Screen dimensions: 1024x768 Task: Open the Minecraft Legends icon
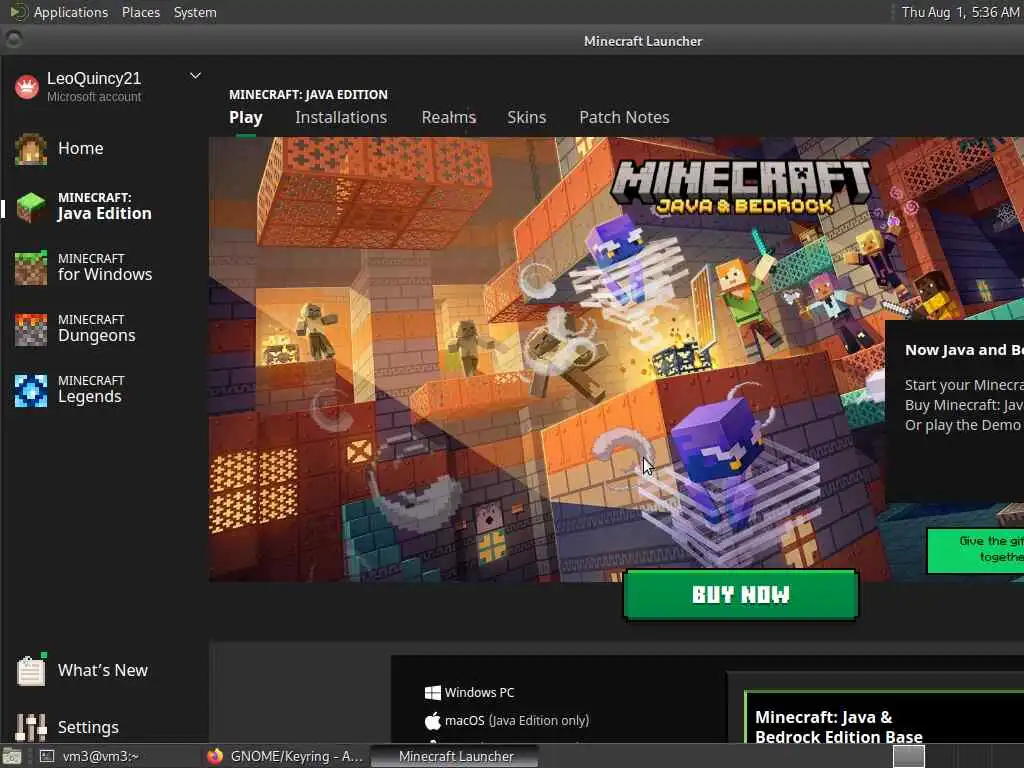31,391
